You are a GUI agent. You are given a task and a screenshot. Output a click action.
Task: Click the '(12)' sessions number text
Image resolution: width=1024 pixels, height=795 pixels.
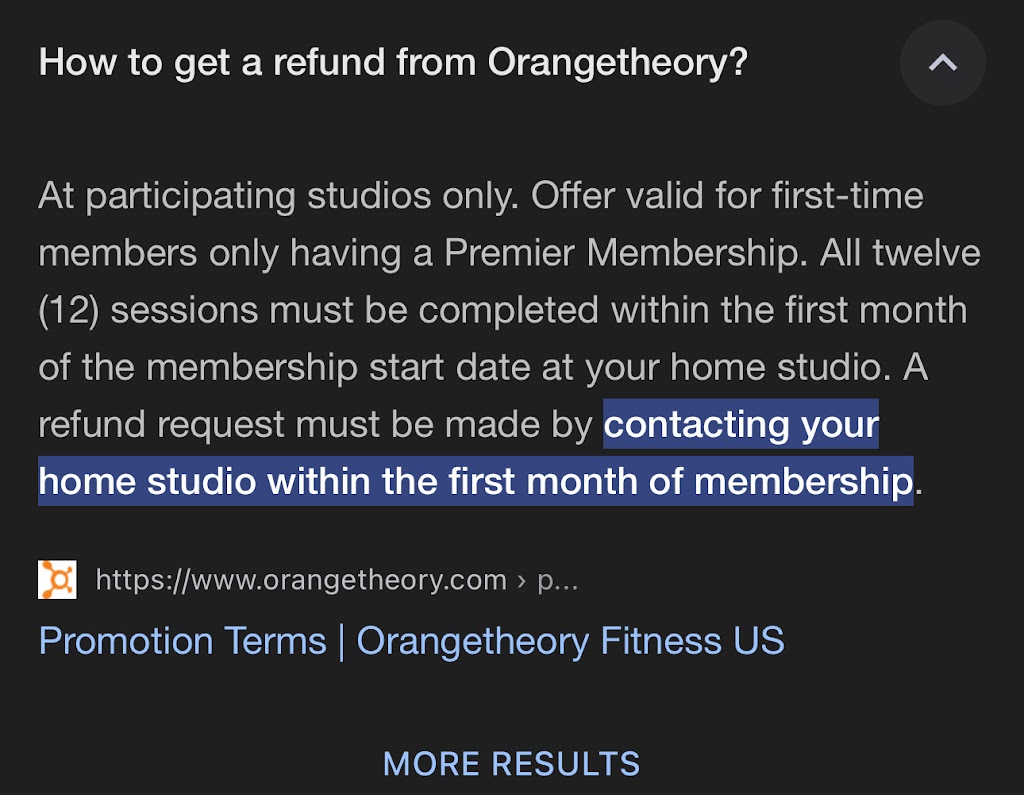pyautogui.click(x=68, y=311)
